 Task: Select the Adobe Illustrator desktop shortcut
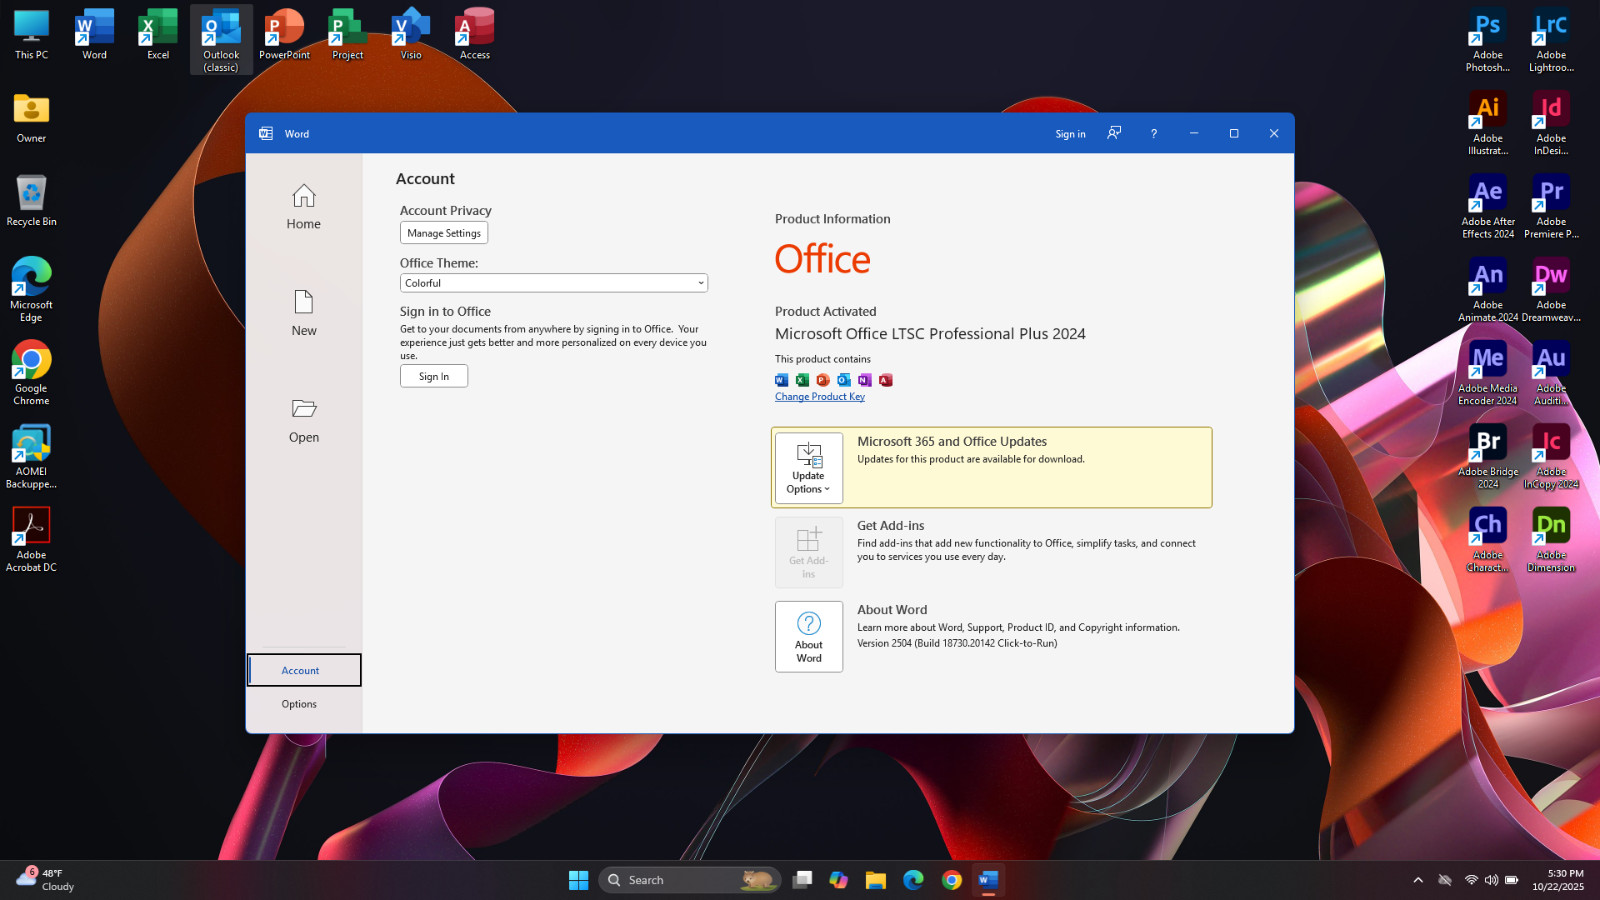1488,123
